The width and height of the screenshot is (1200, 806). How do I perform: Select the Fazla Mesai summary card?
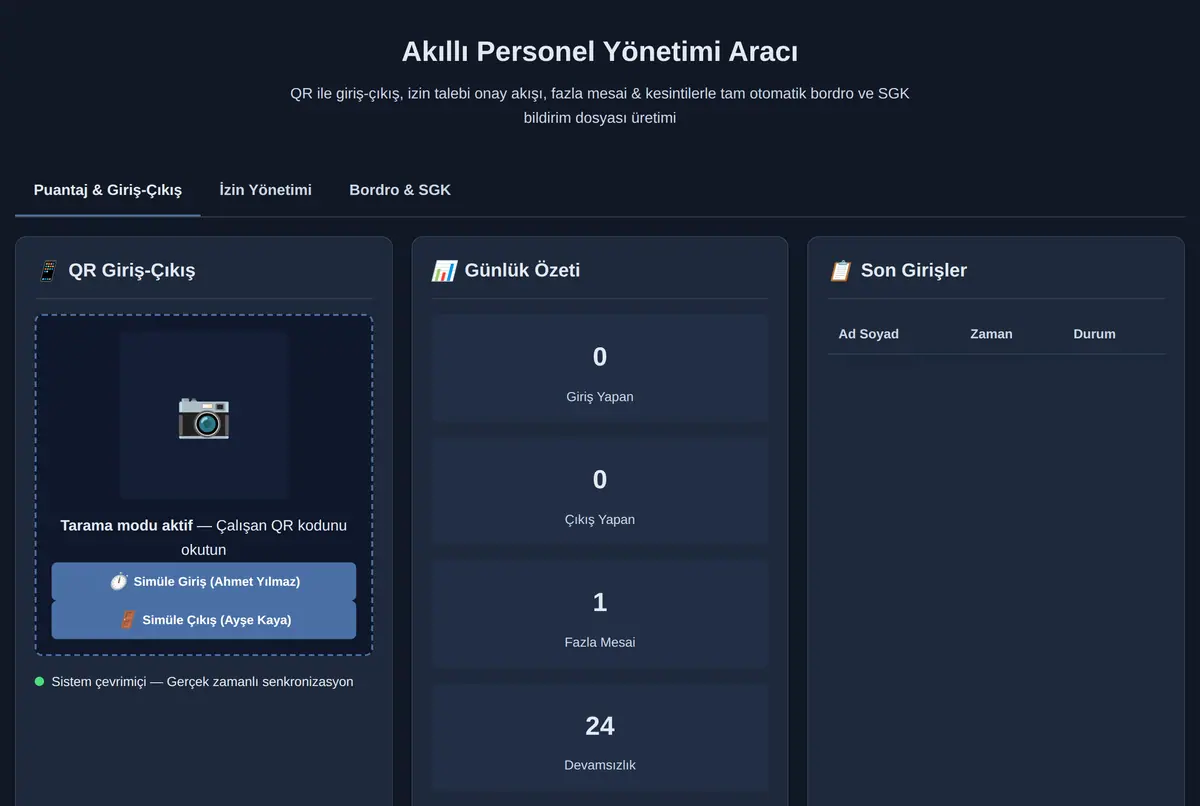pos(600,614)
